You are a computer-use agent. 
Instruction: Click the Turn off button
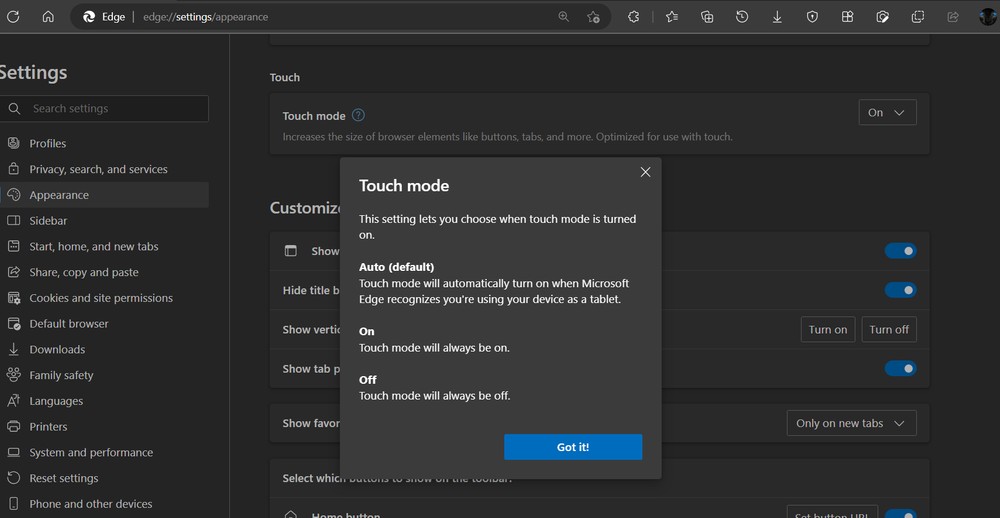pyautogui.click(x=889, y=330)
